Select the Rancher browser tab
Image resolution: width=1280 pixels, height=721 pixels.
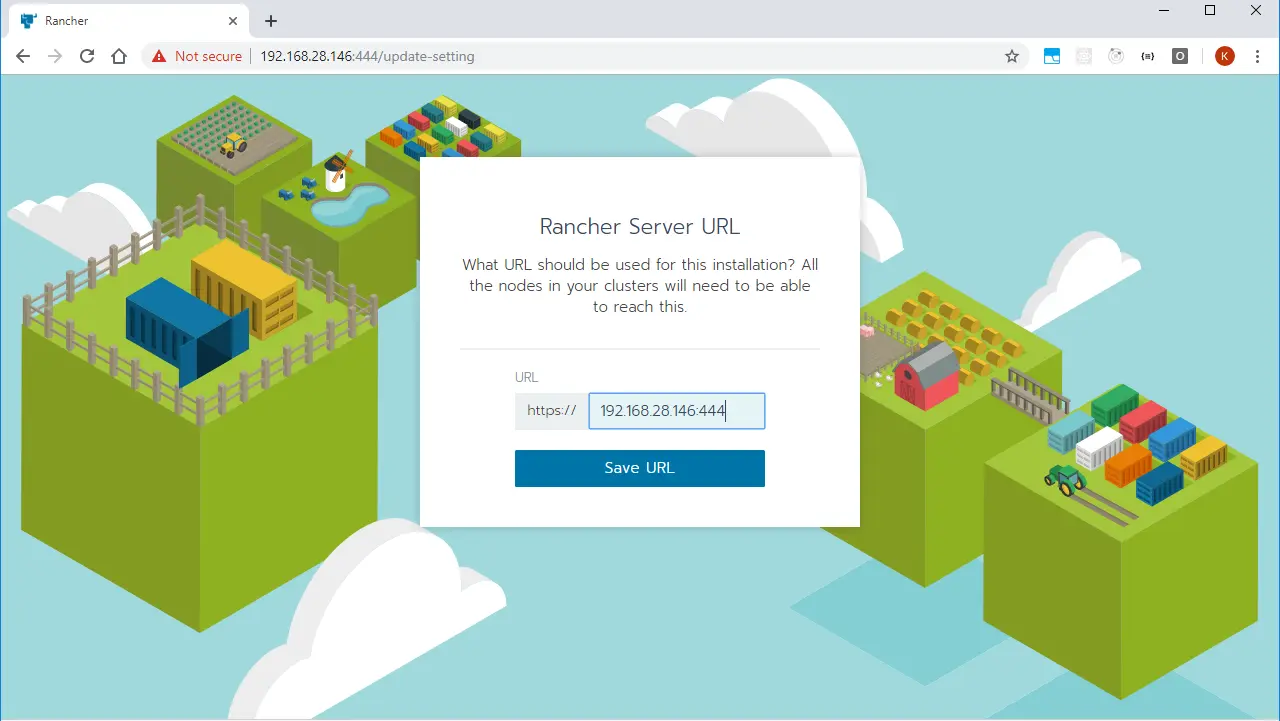point(128,21)
